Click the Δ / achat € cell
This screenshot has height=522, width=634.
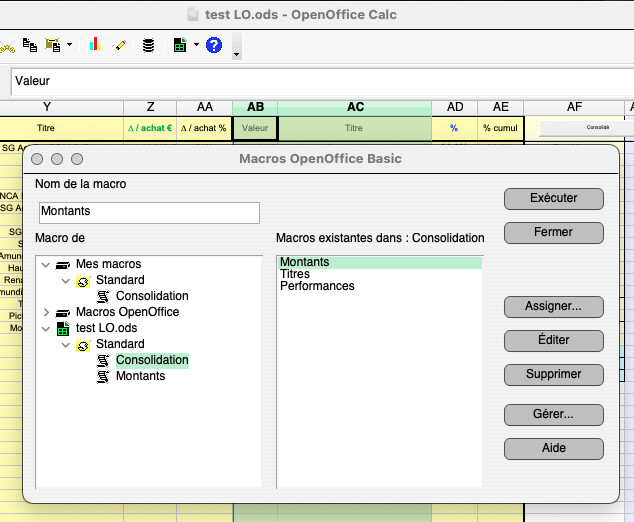[x=150, y=128]
